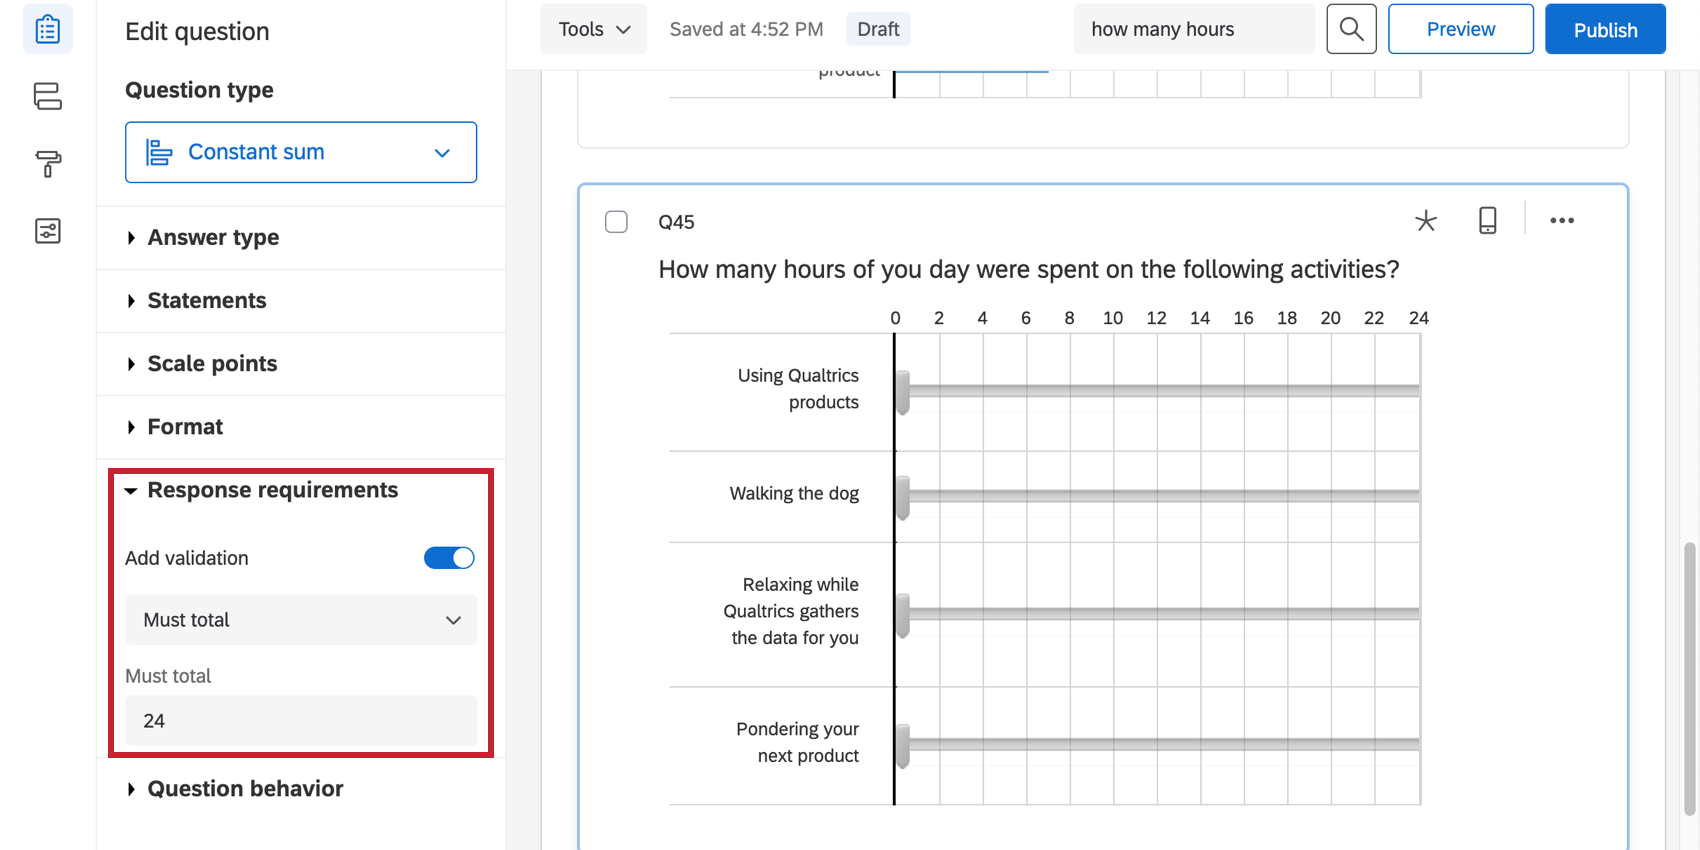Check the Q45 selection checkbox
1700x850 pixels.
point(616,222)
